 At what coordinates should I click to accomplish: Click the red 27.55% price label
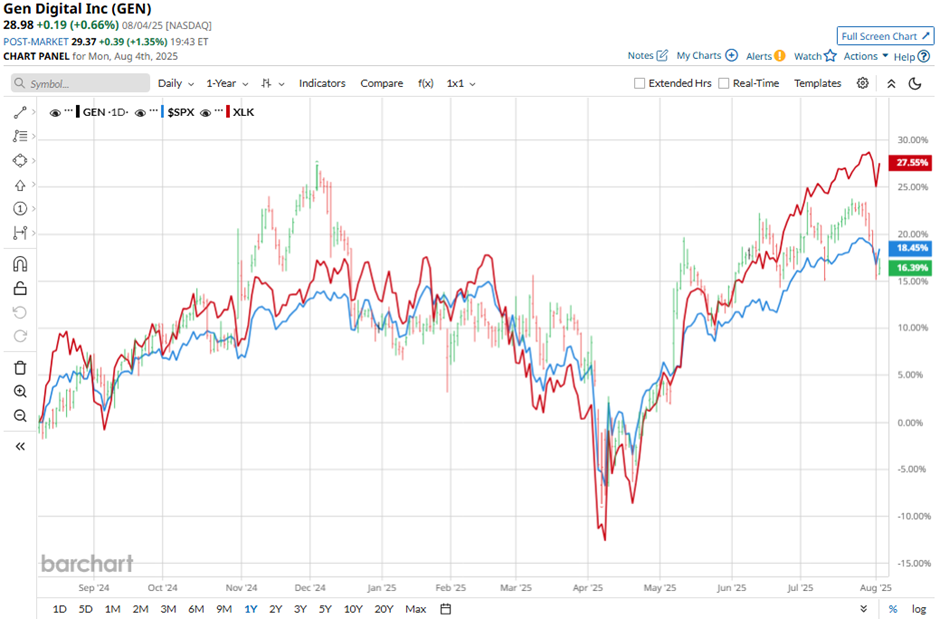(x=910, y=162)
